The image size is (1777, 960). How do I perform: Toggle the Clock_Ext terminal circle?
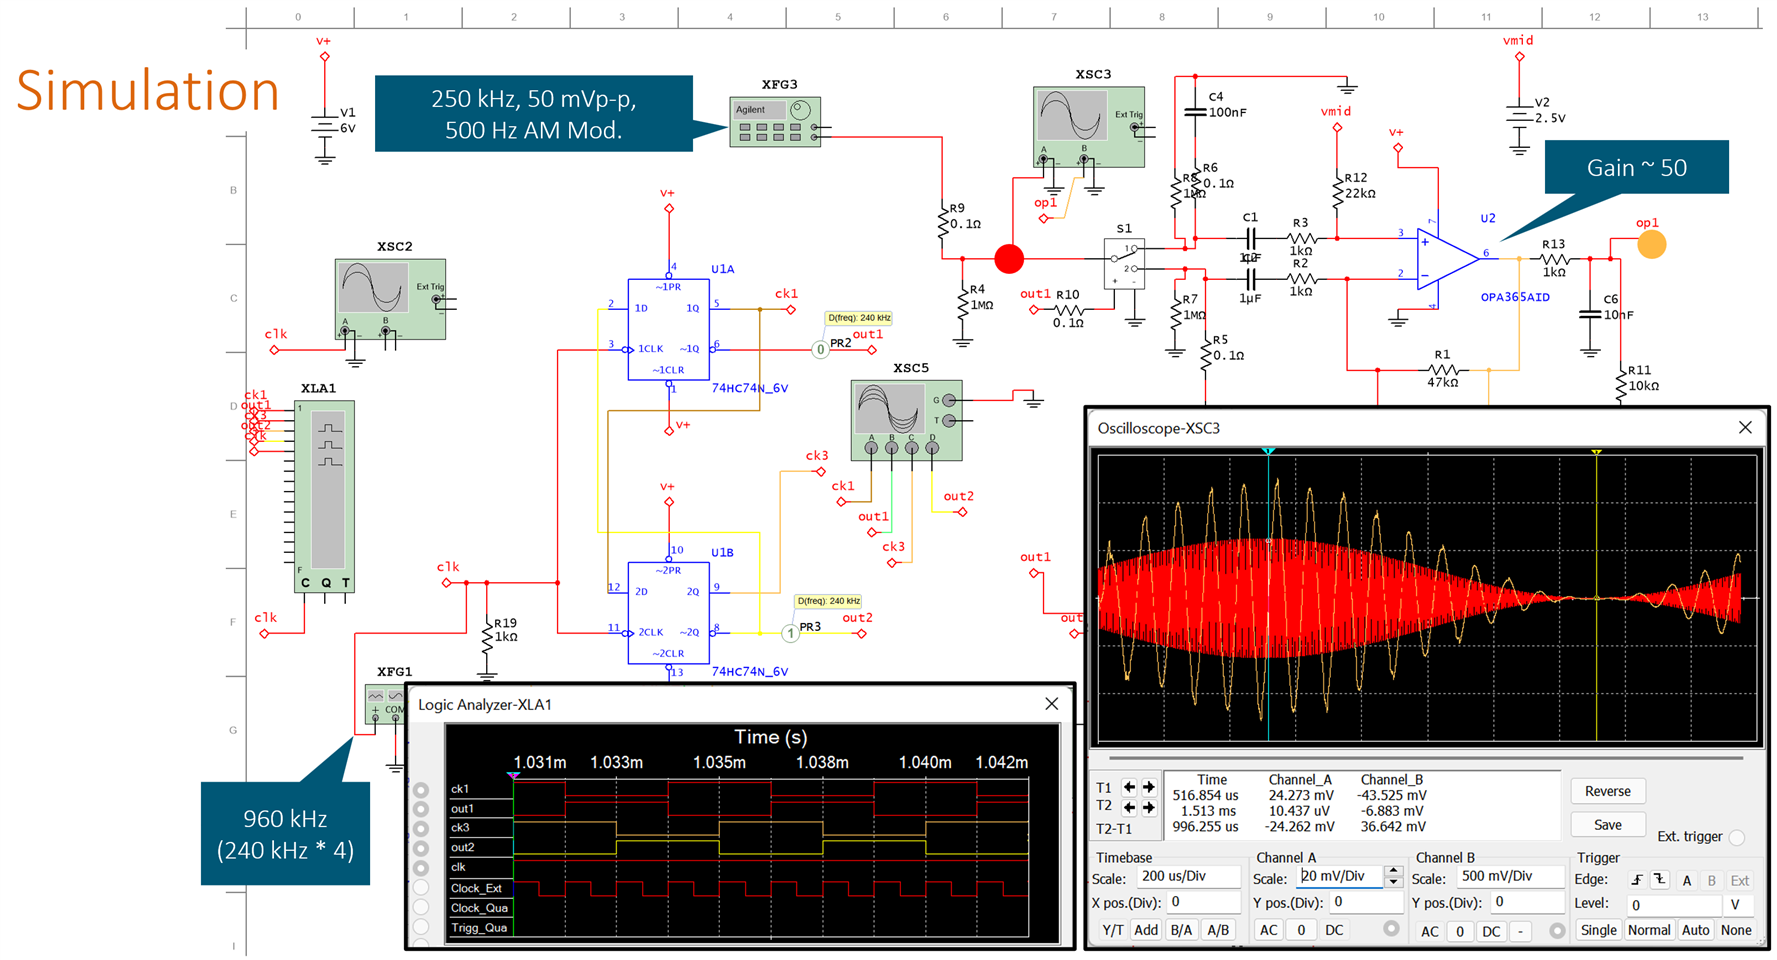click(421, 888)
